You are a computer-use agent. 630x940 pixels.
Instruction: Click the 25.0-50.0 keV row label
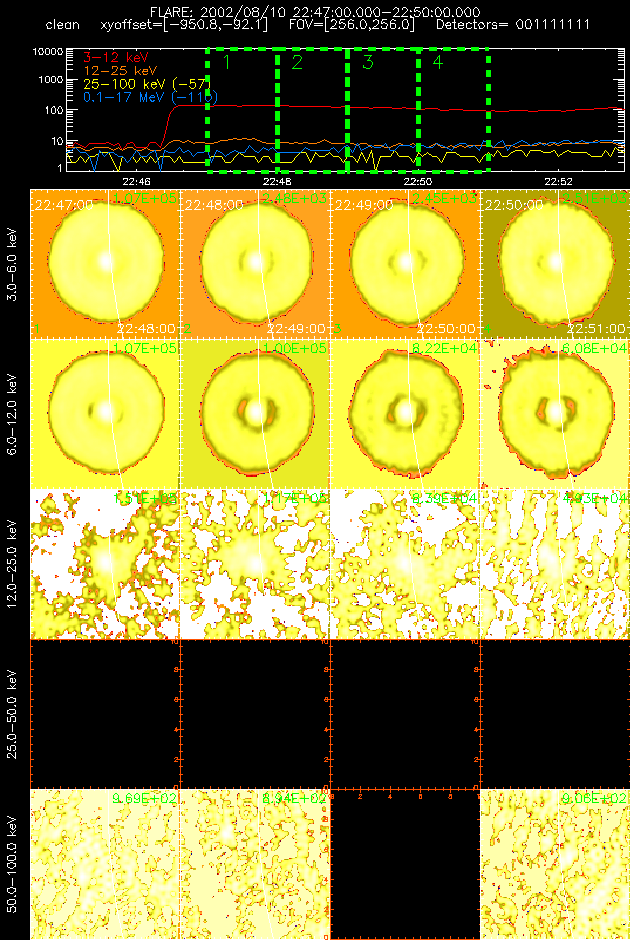(x=12, y=714)
